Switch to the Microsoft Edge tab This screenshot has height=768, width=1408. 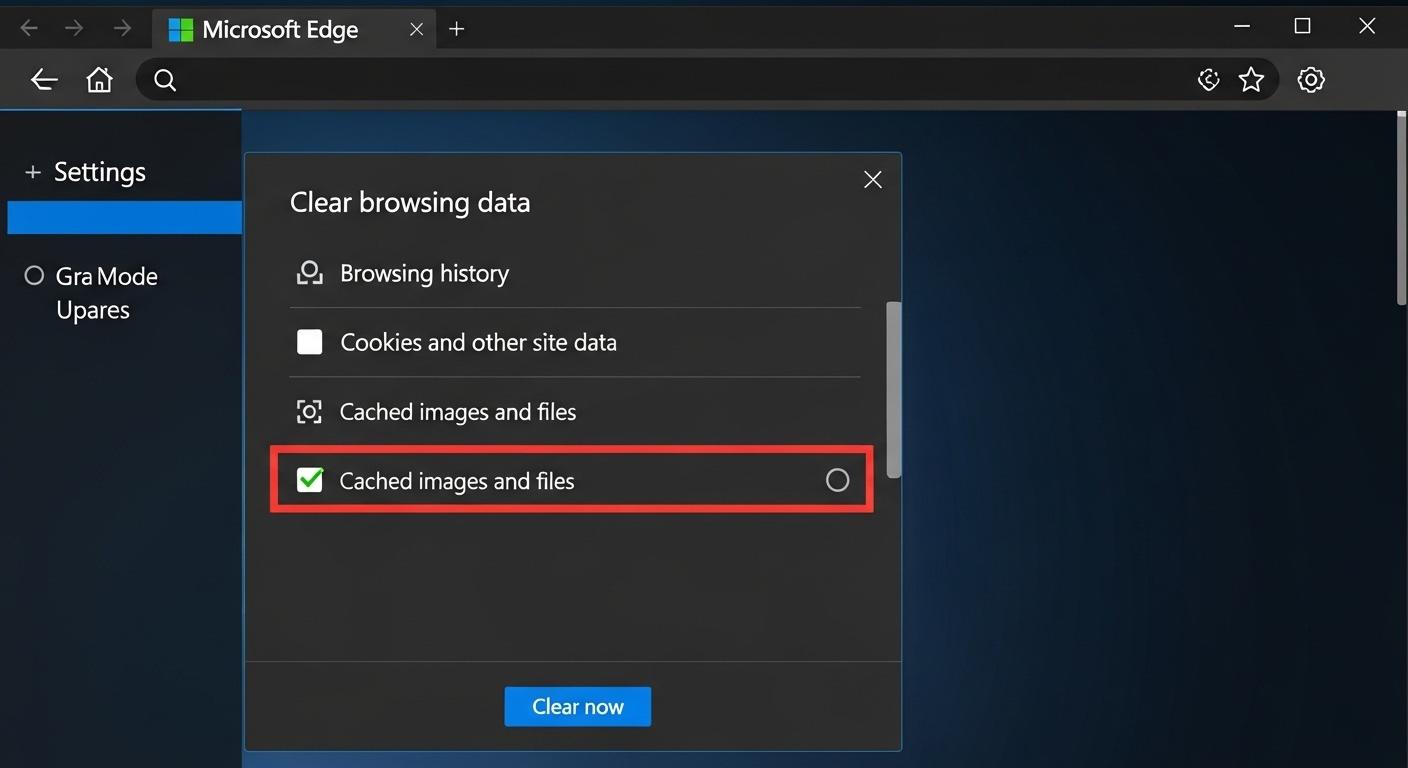pos(280,29)
